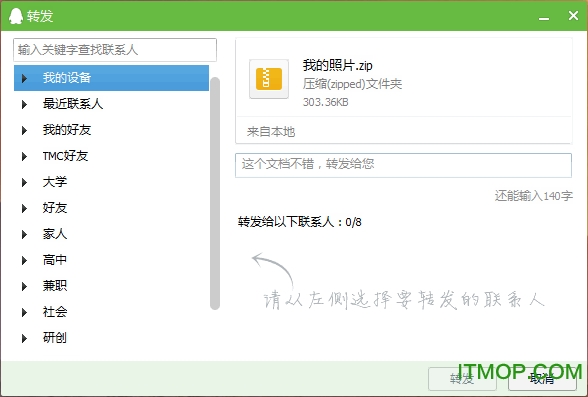The height and width of the screenshot is (397, 588).
Task: Expand the 兼职 group arrow
Action: click(x=24, y=286)
